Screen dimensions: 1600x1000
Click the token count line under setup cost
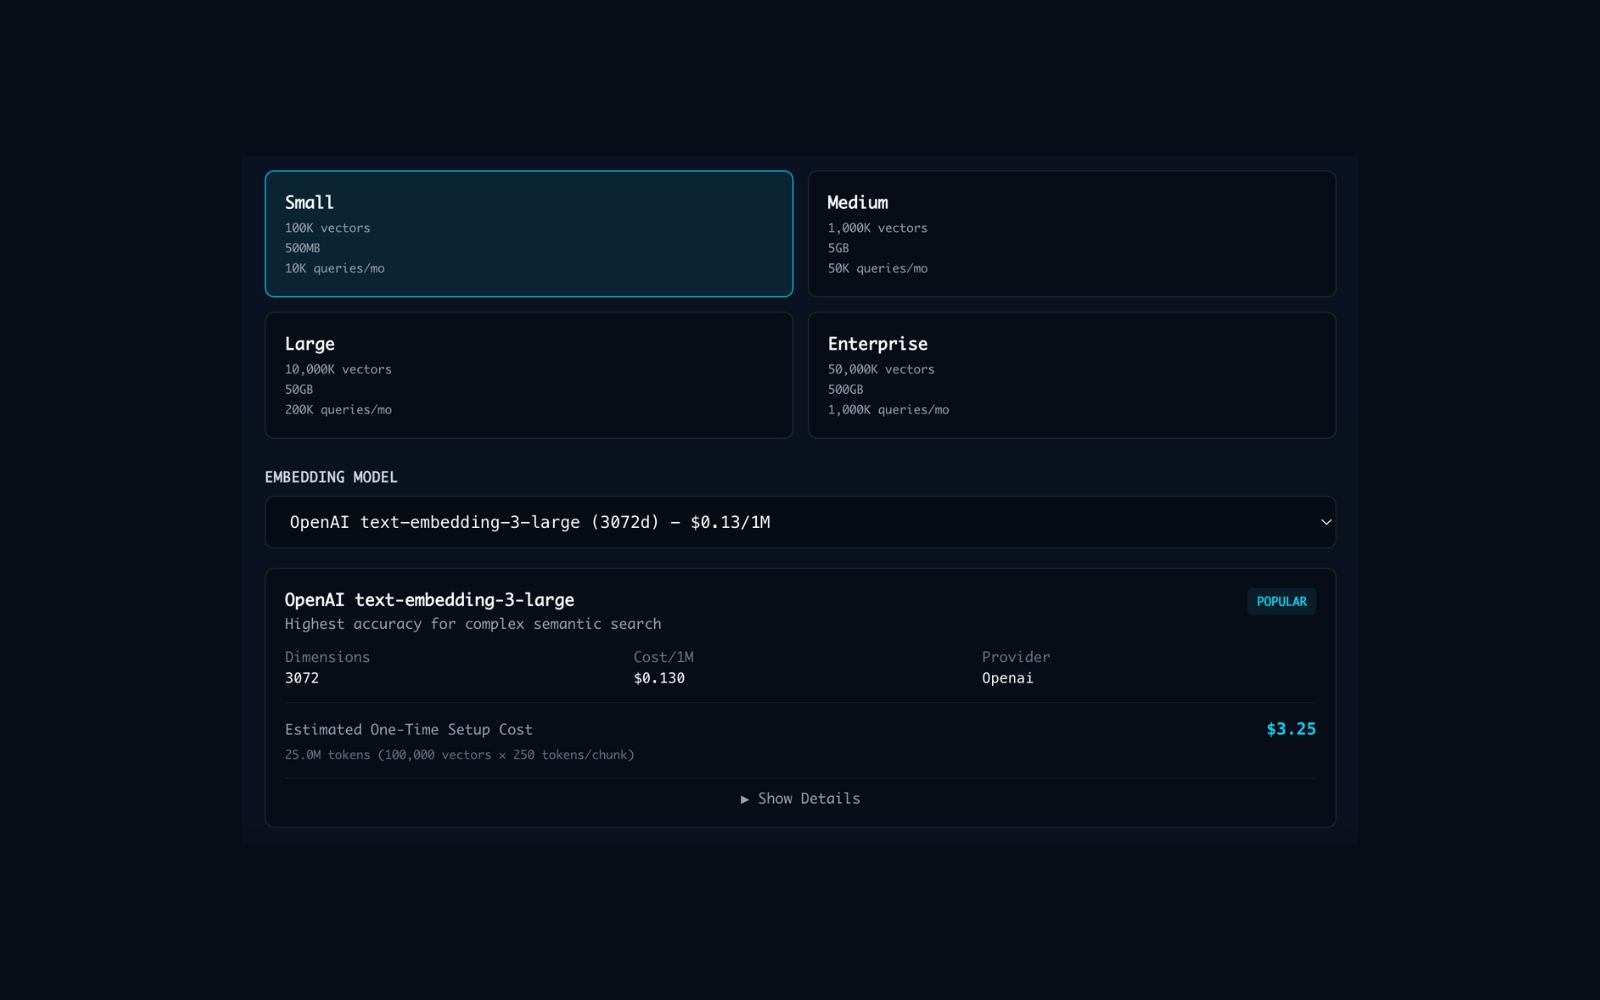tap(459, 755)
